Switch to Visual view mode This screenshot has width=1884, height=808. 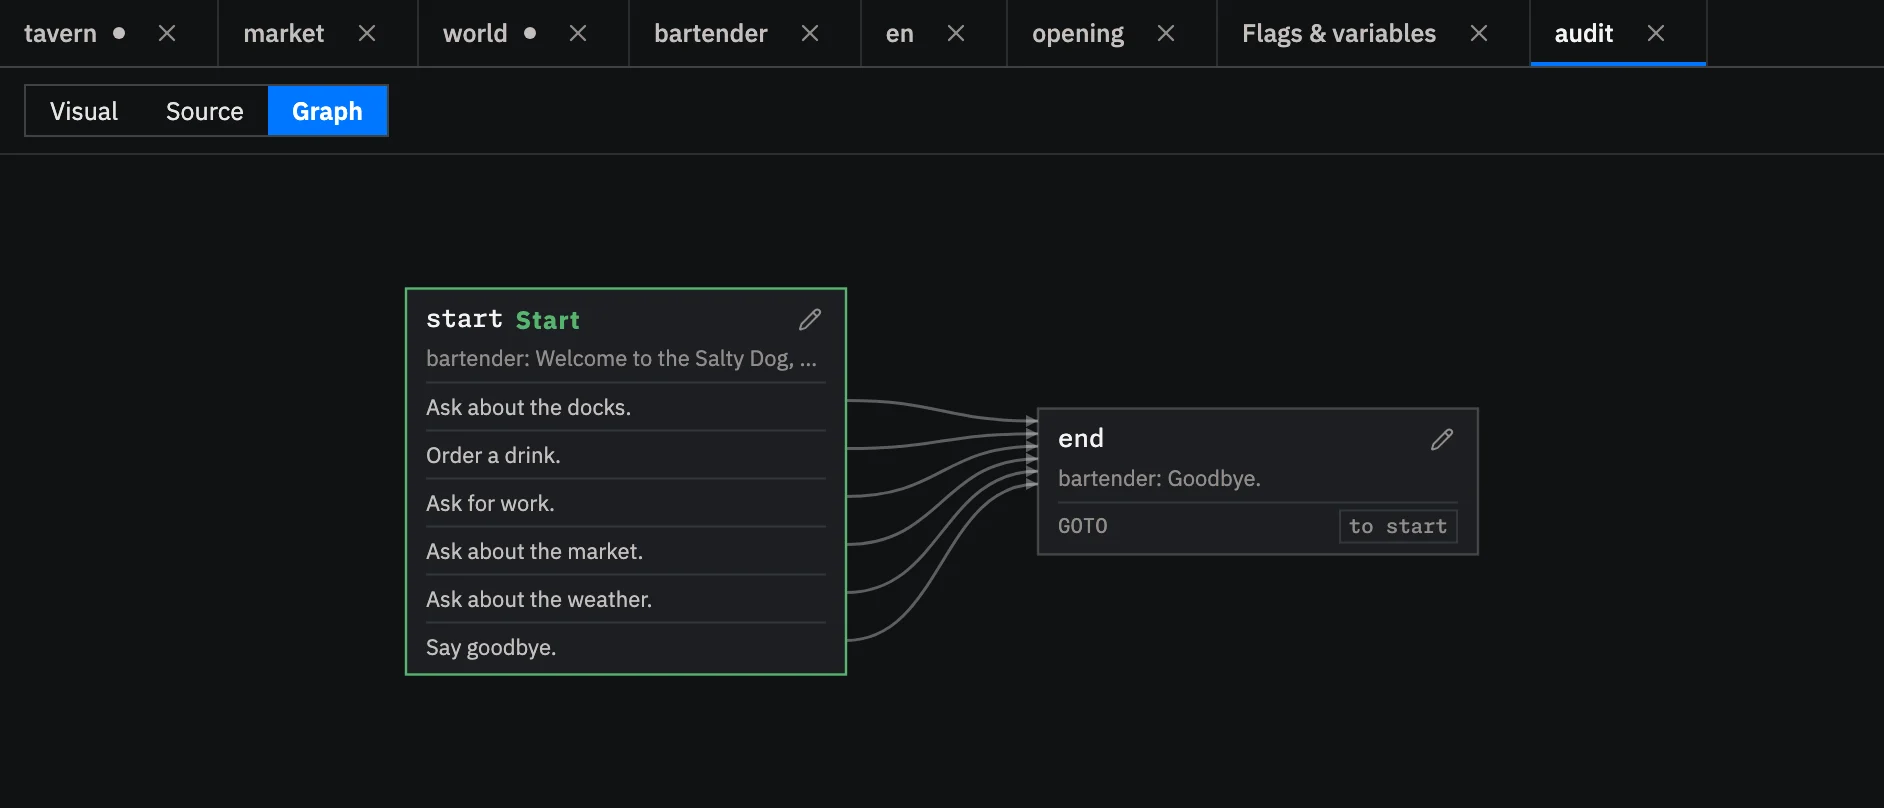click(84, 111)
